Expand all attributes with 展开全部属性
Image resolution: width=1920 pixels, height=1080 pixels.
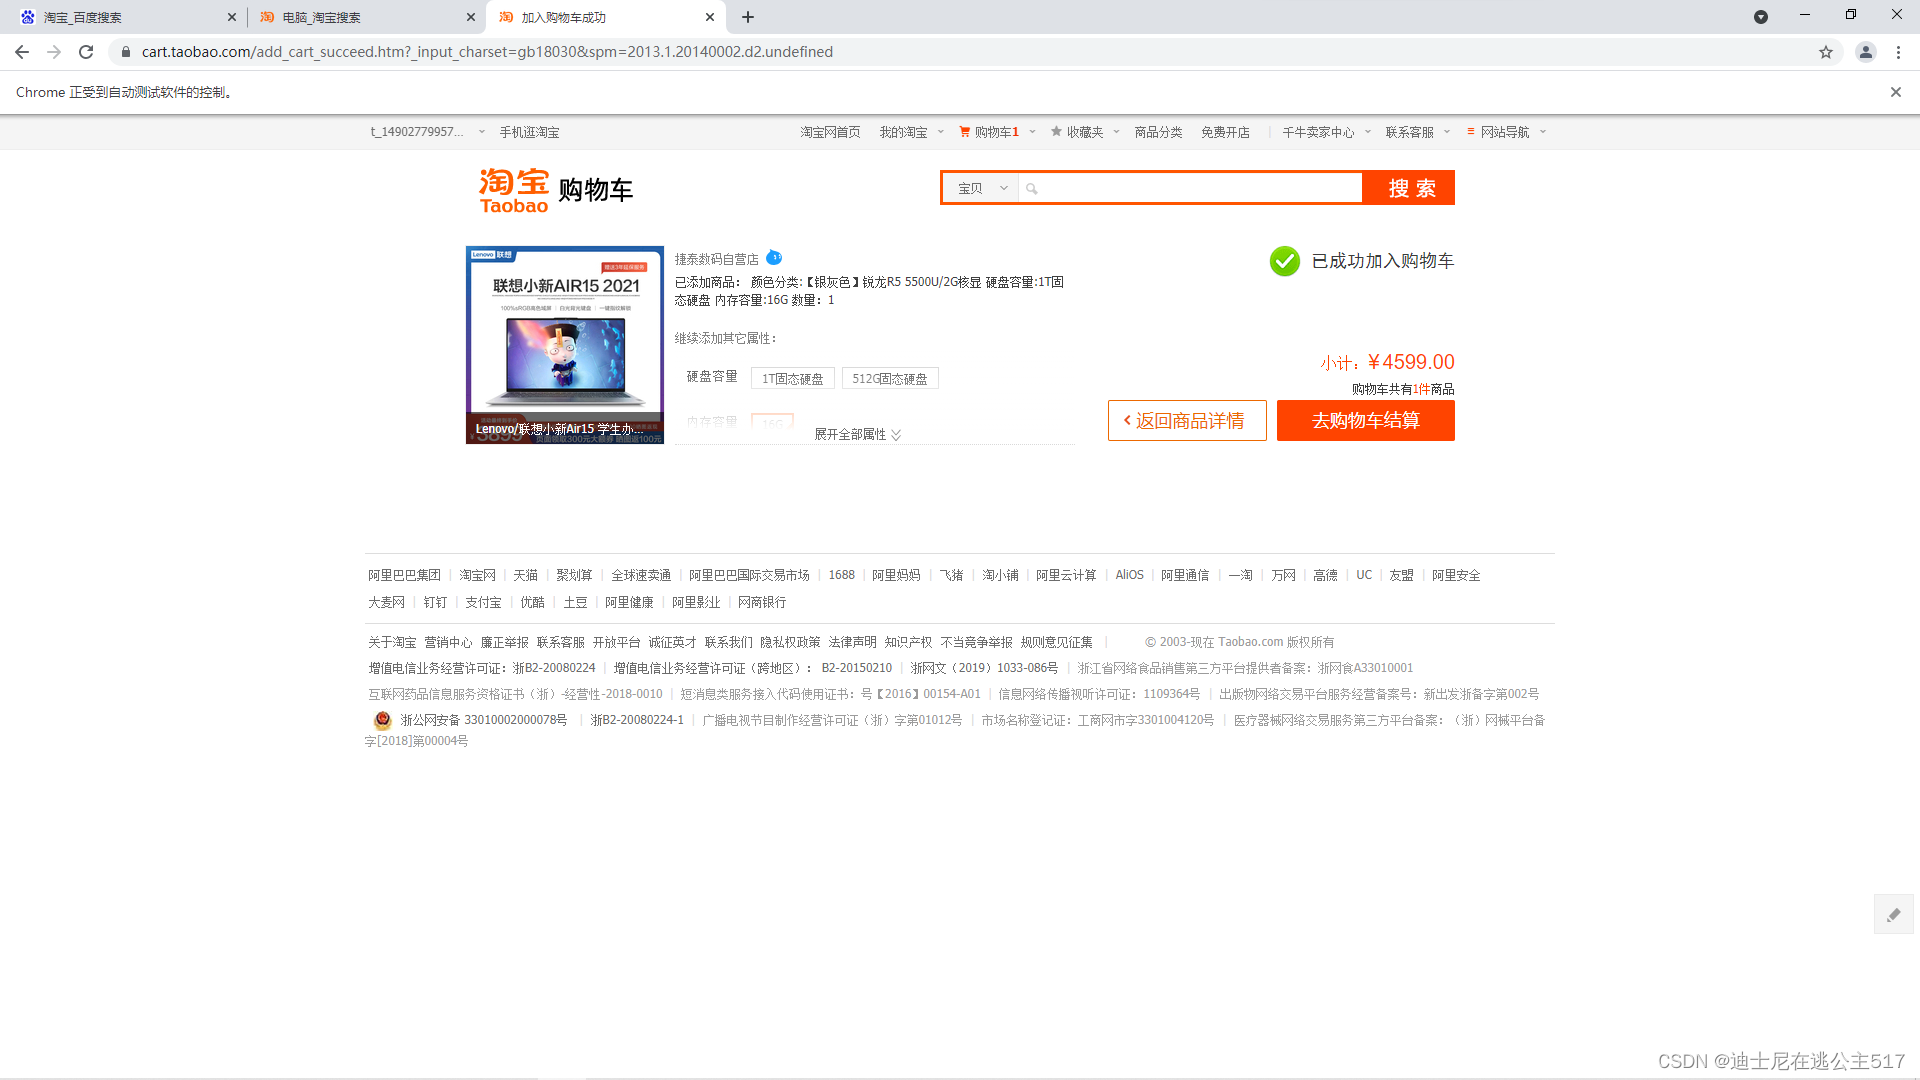[858, 434]
